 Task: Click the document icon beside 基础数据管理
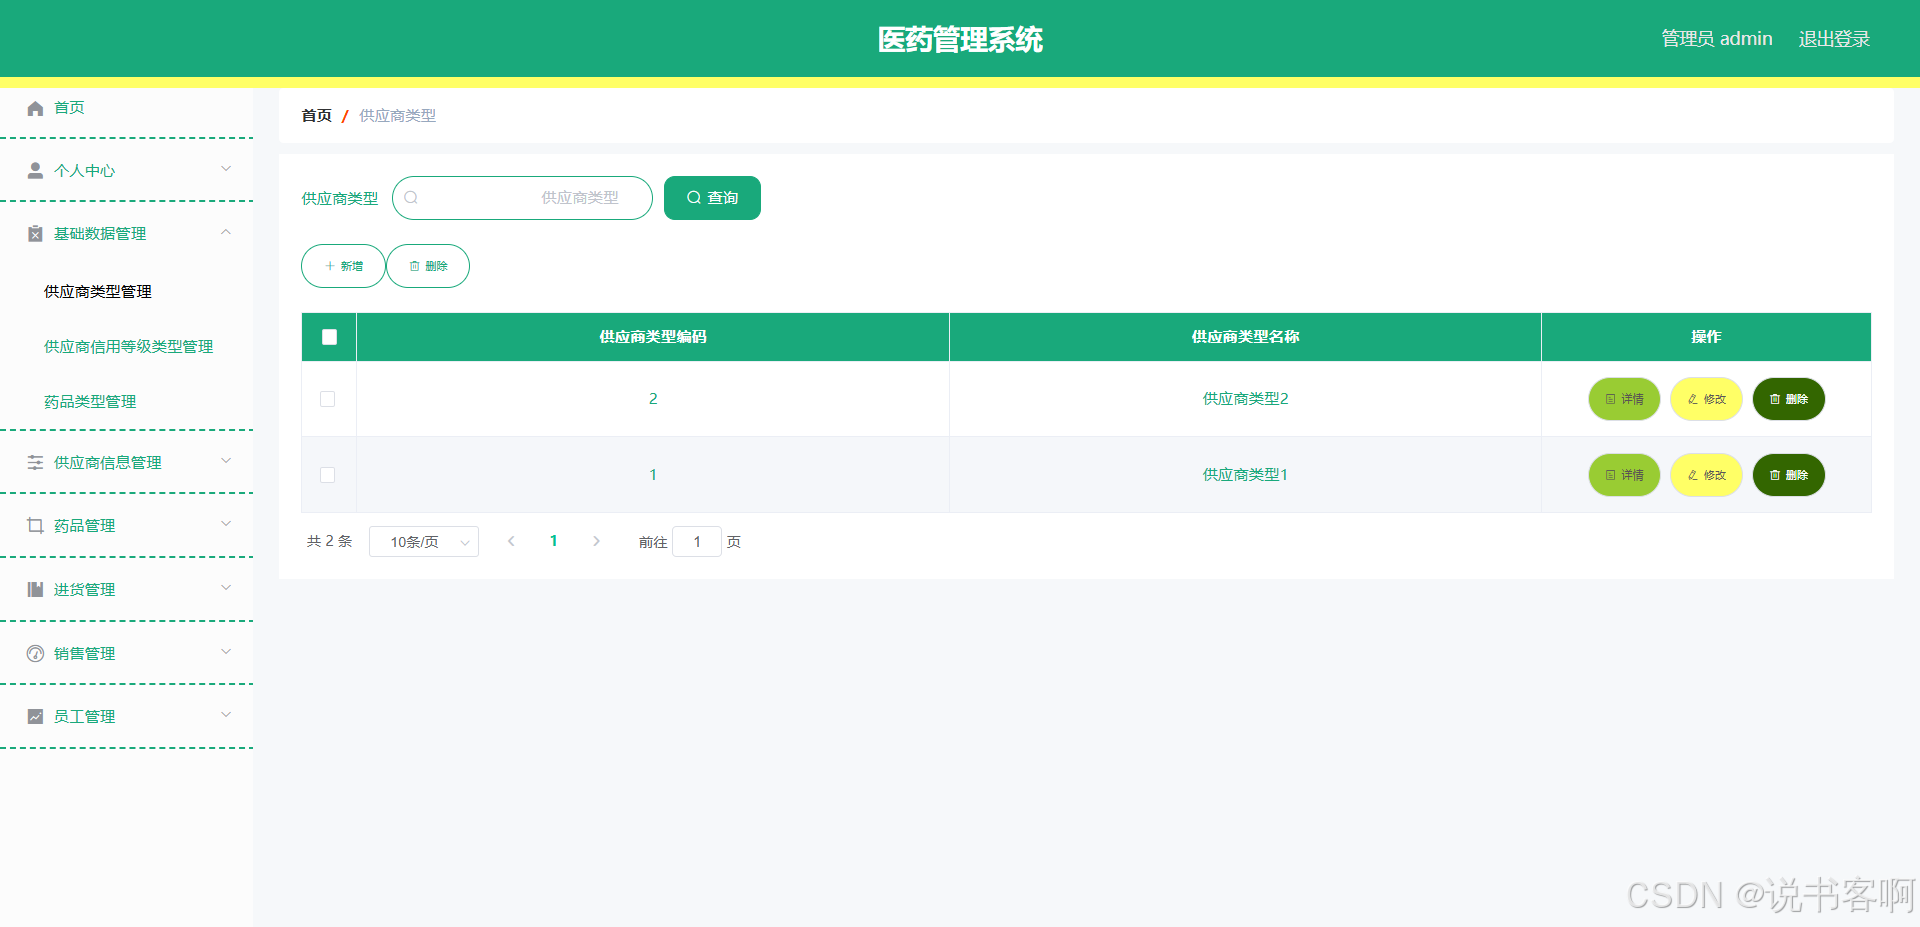pos(35,233)
